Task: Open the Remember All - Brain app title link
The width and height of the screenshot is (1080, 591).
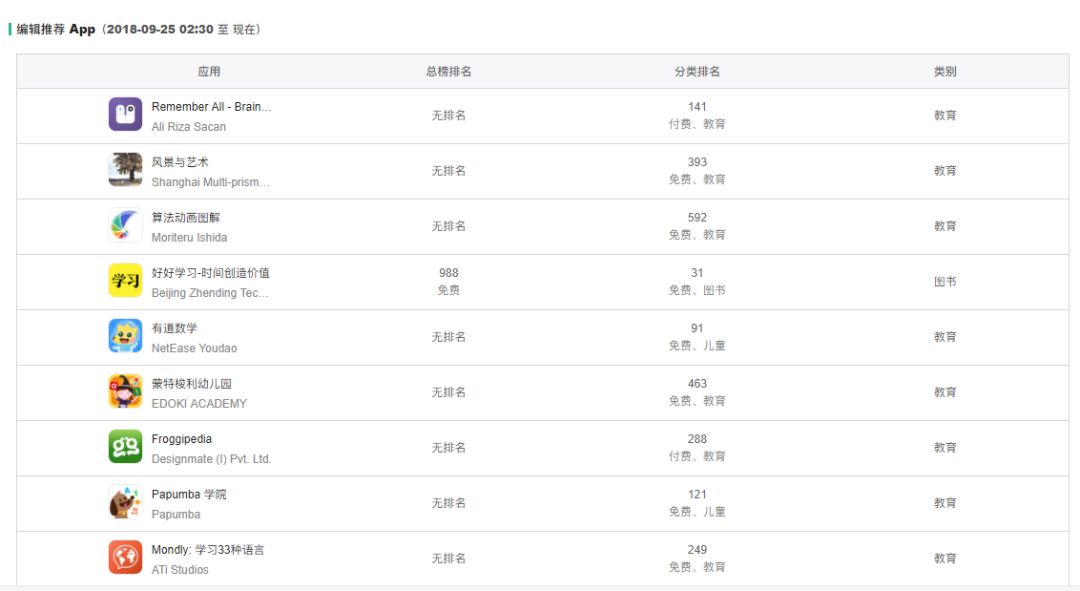Action: (211, 106)
